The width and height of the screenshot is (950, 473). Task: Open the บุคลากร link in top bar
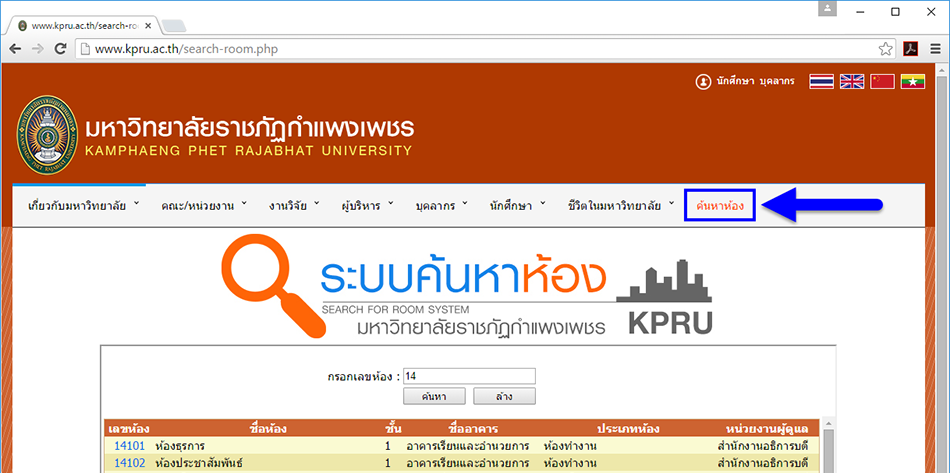coord(777,82)
